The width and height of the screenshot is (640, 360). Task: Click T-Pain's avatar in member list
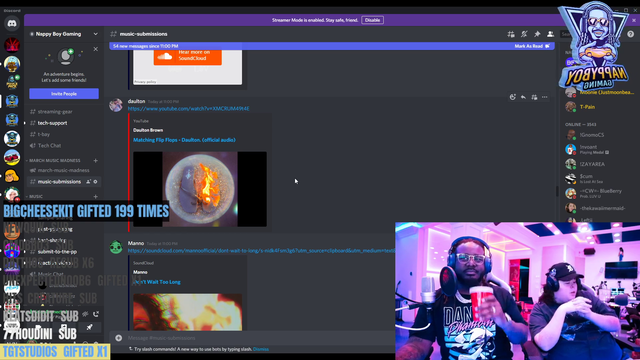[x=571, y=107]
